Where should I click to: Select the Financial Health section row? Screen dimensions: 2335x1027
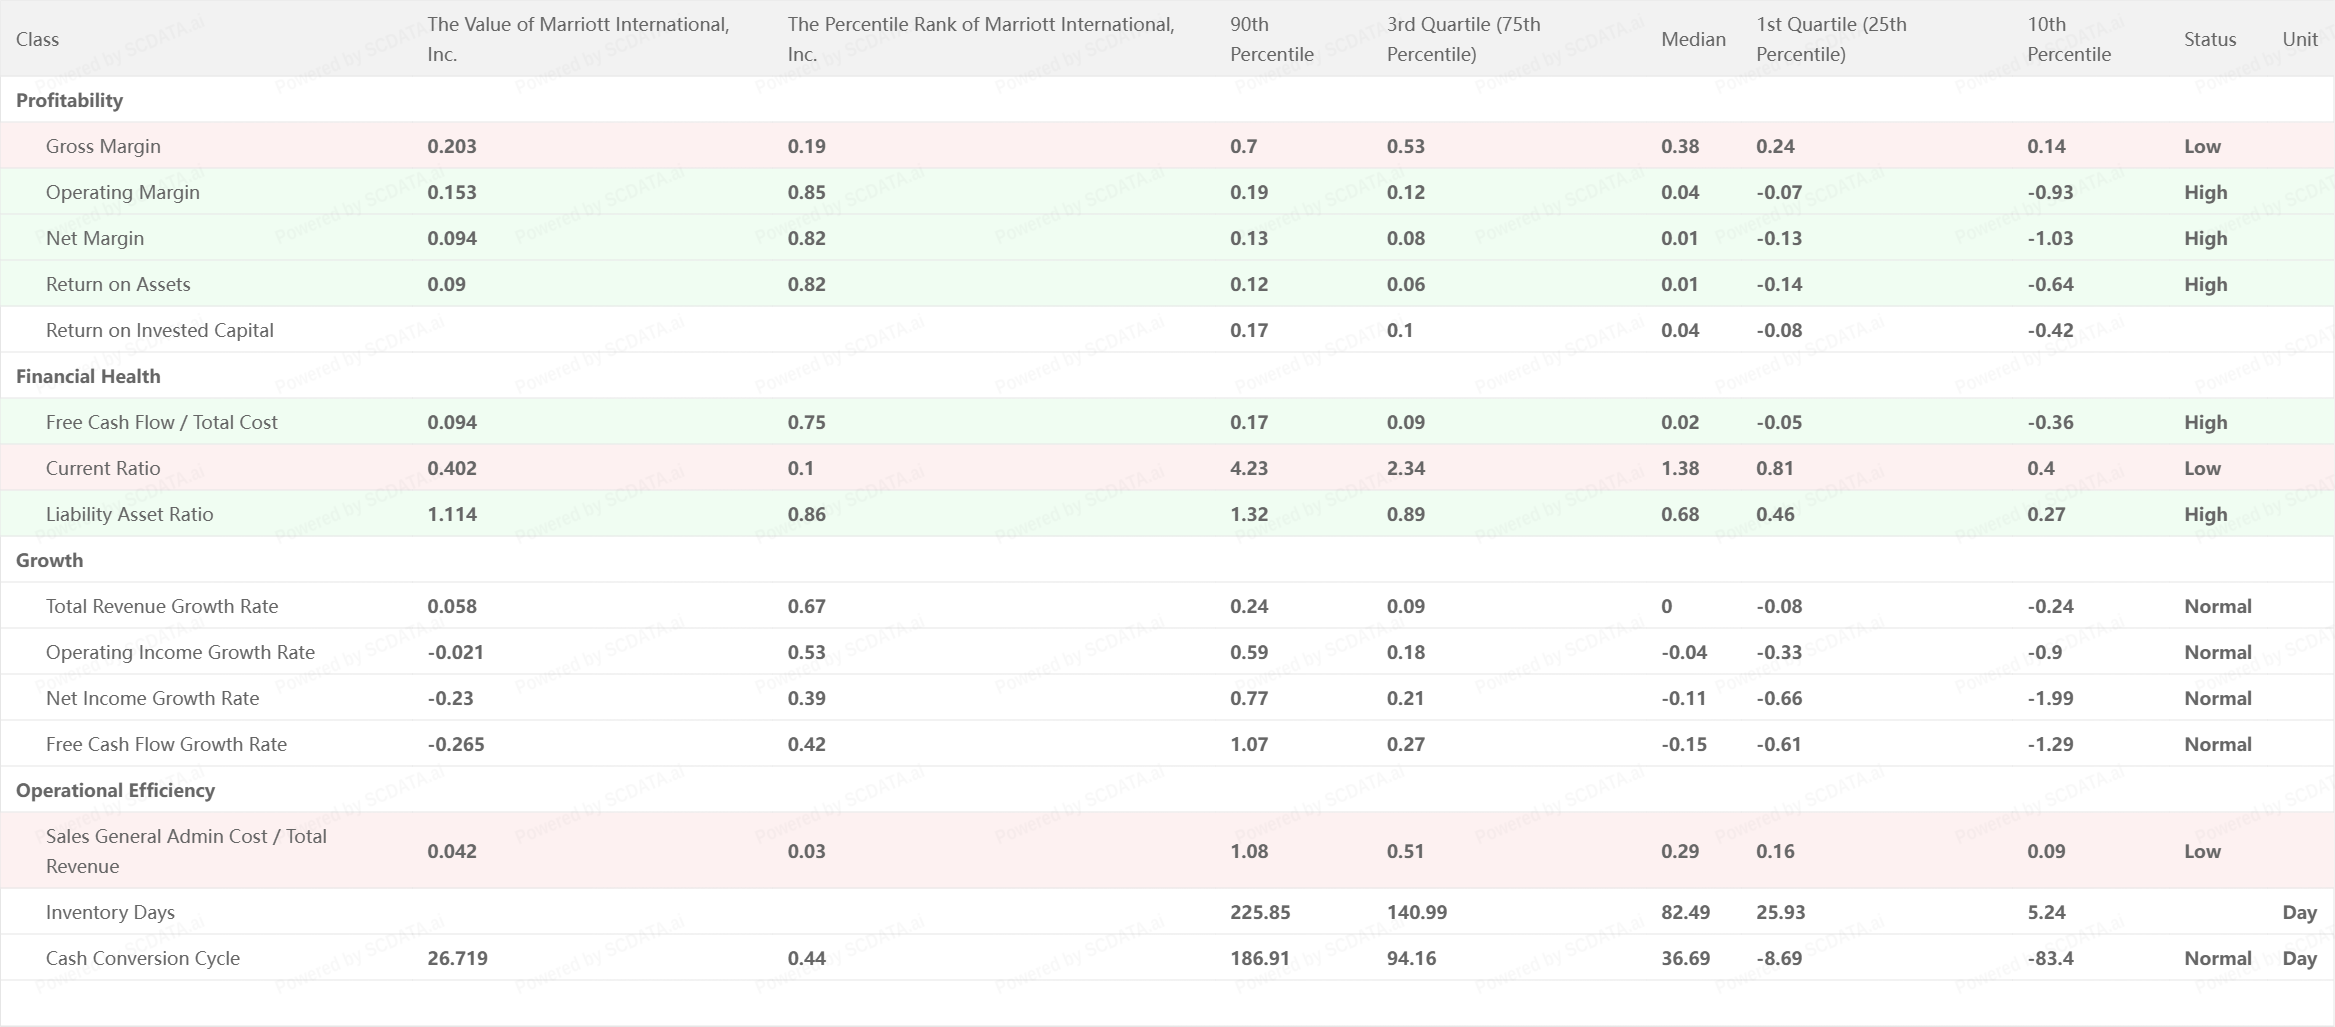[x=88, y=376]
